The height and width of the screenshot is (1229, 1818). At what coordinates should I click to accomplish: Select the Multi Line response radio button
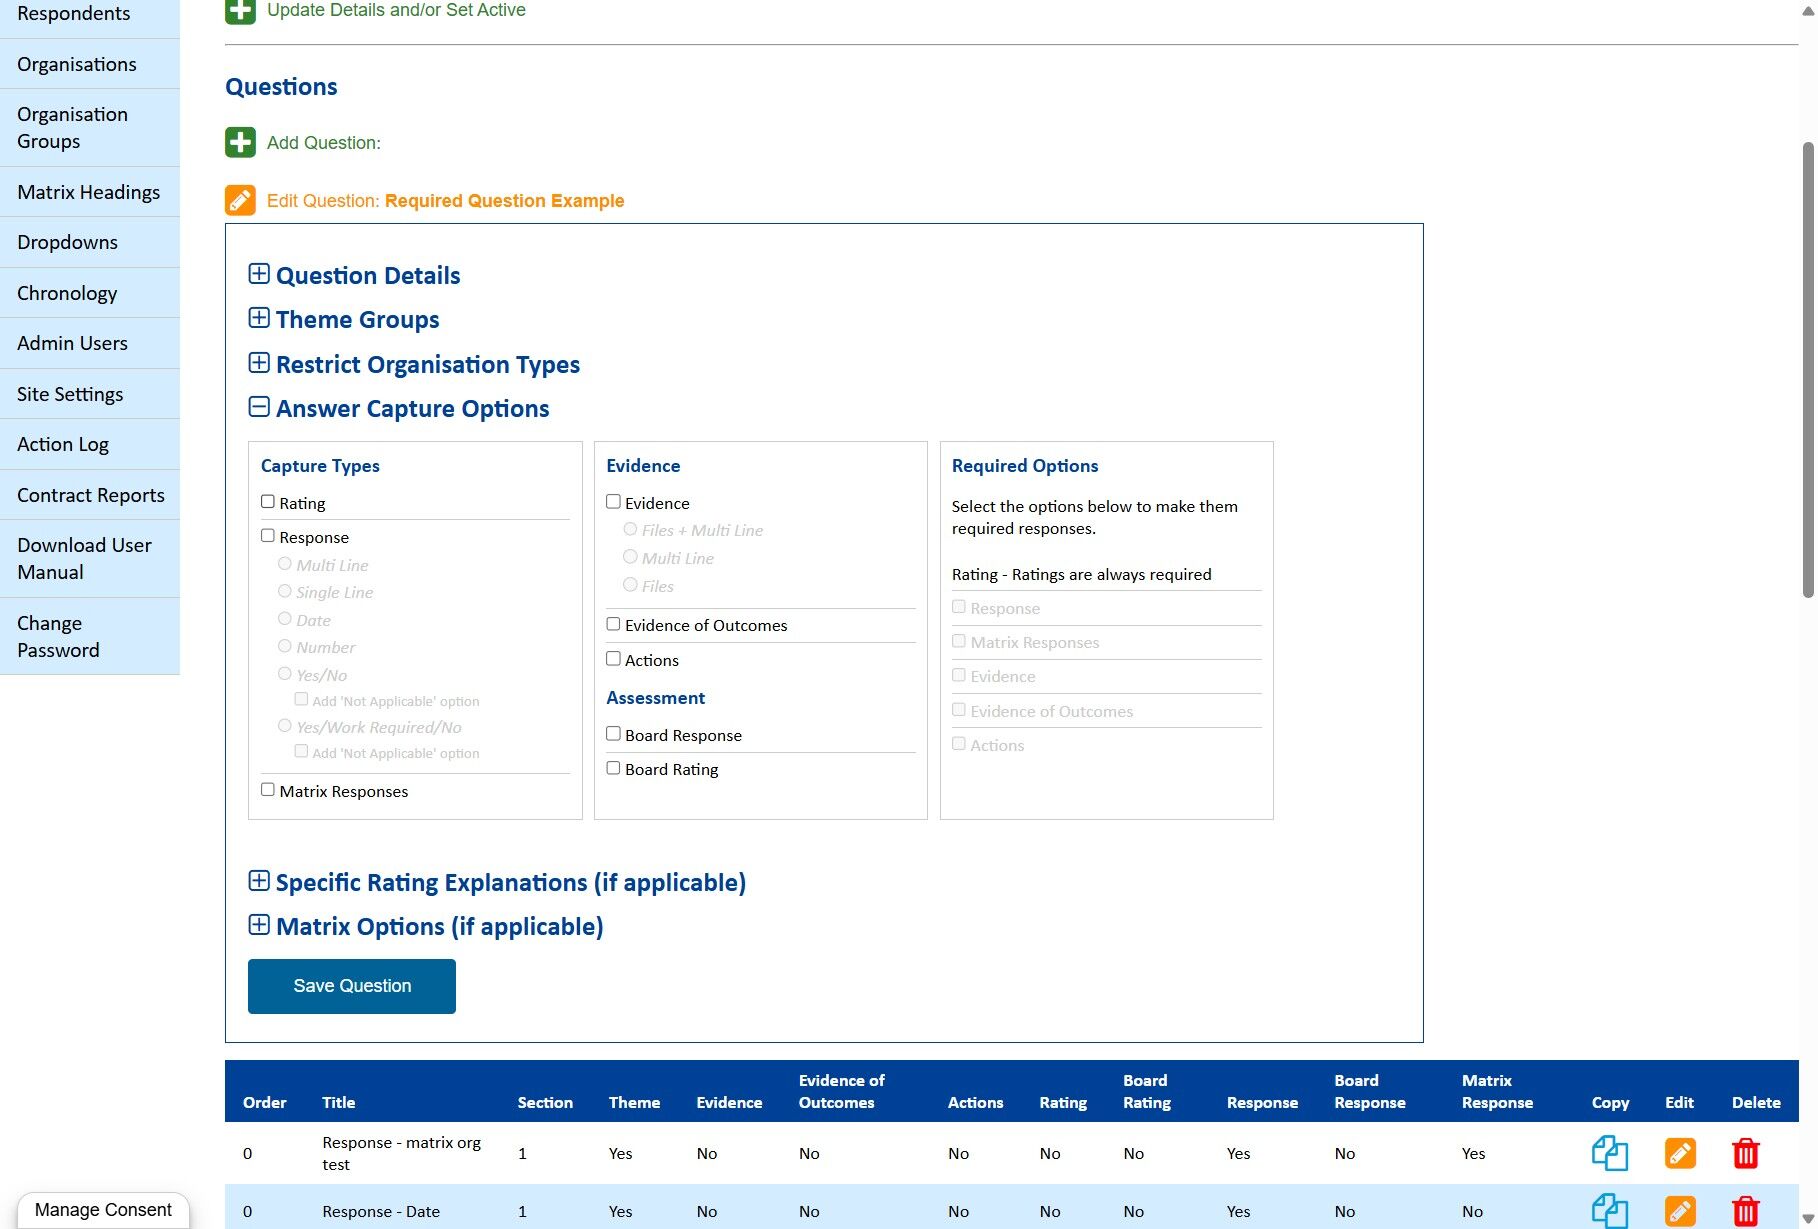click(x=285, y=564)
